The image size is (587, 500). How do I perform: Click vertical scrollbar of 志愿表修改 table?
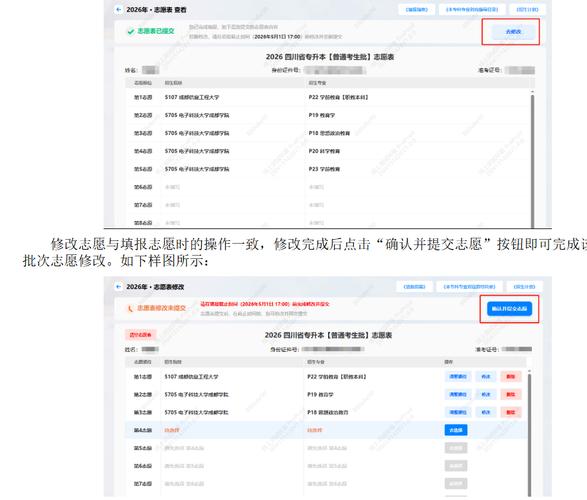tap(529, 435)
